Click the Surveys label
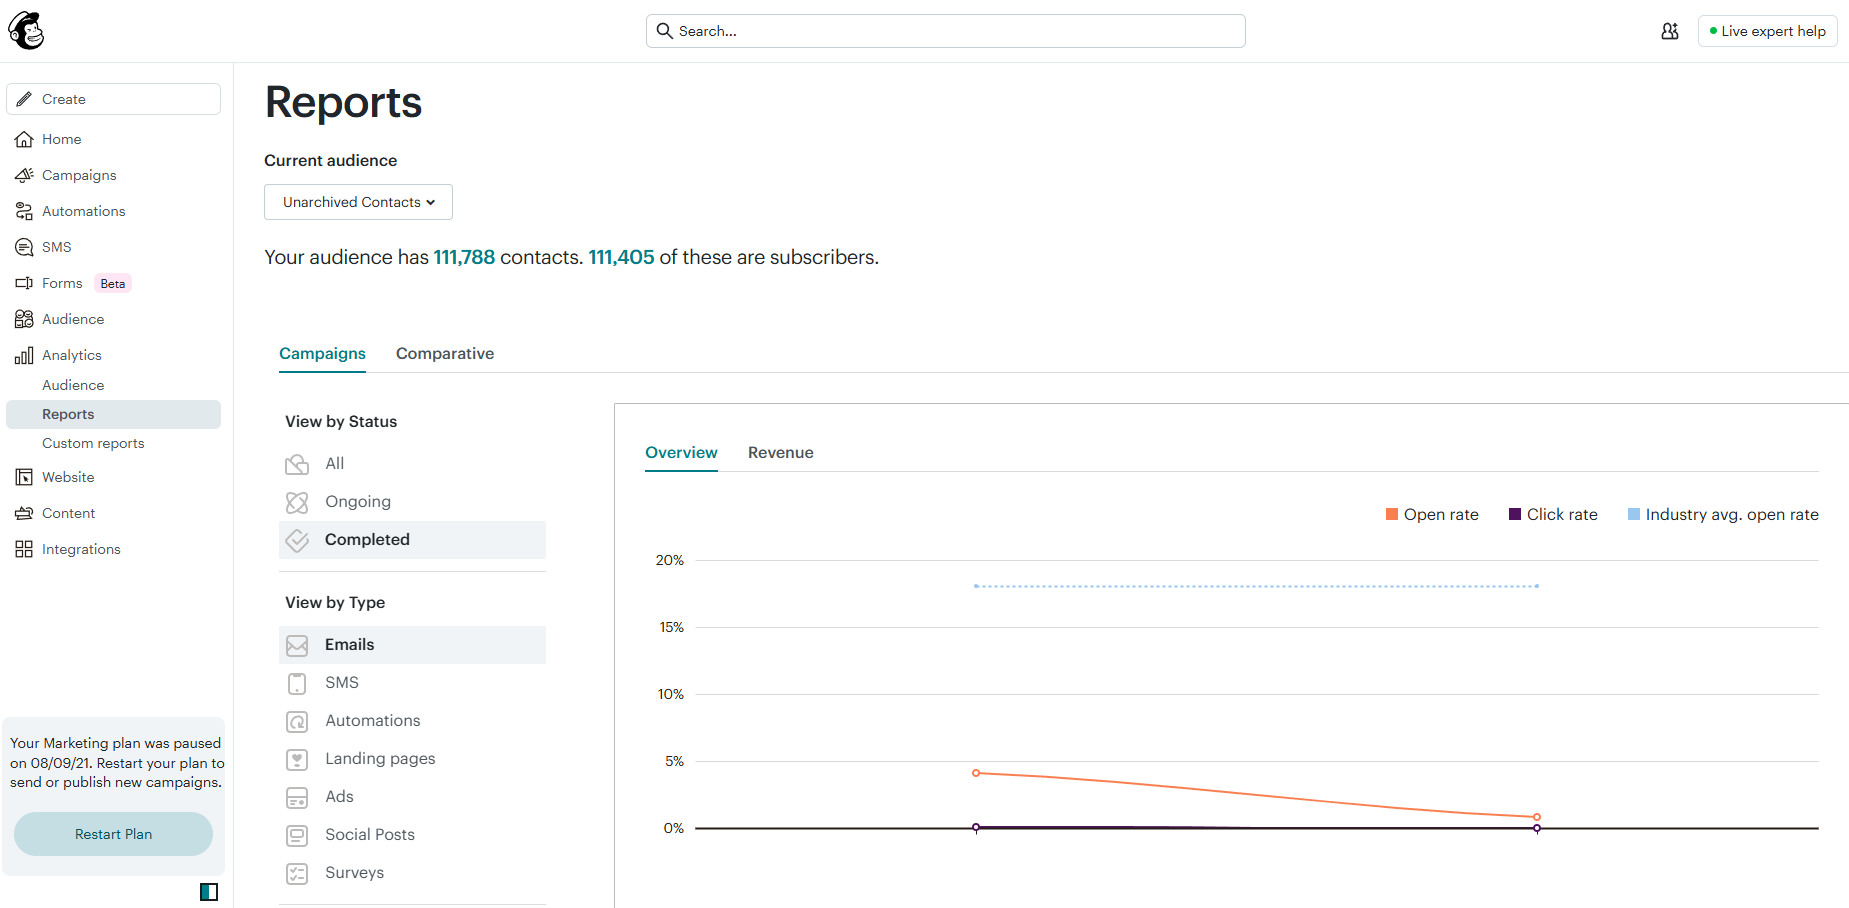The height and width of the screenshot is (908, 1849). (x=354, y=873)
